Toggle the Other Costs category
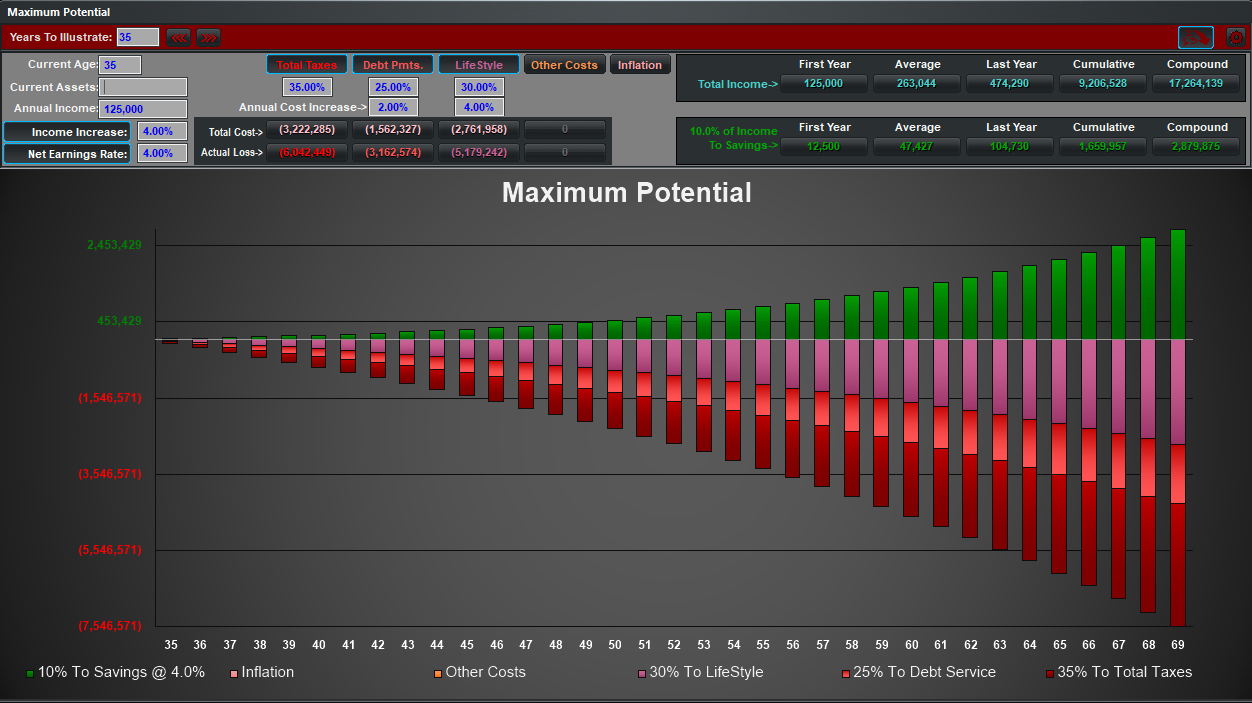This screenshot has height=703, width=1252. pyautogui.click(x=564, y=65)
